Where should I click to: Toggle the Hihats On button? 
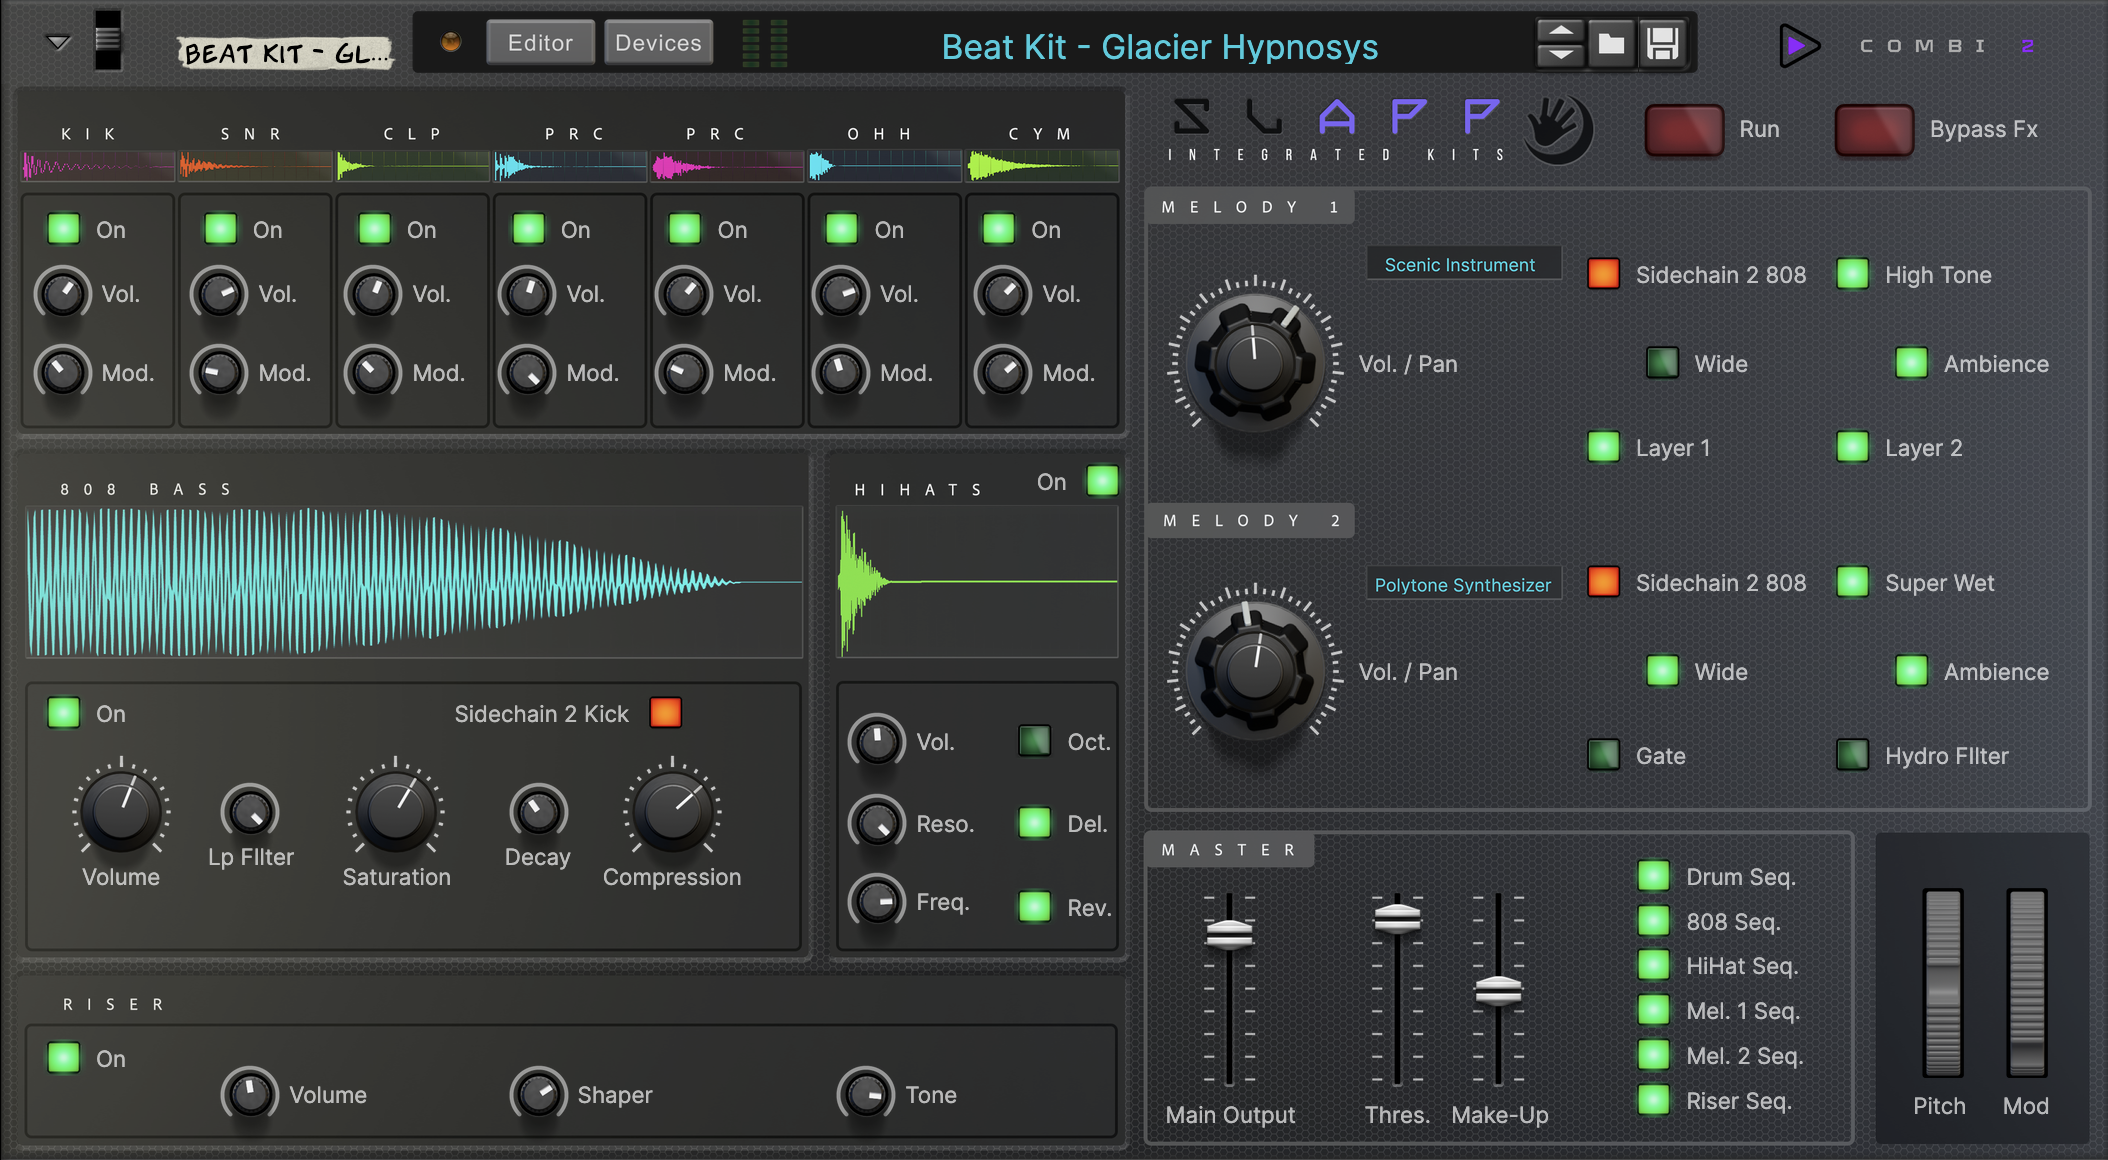1102,481
